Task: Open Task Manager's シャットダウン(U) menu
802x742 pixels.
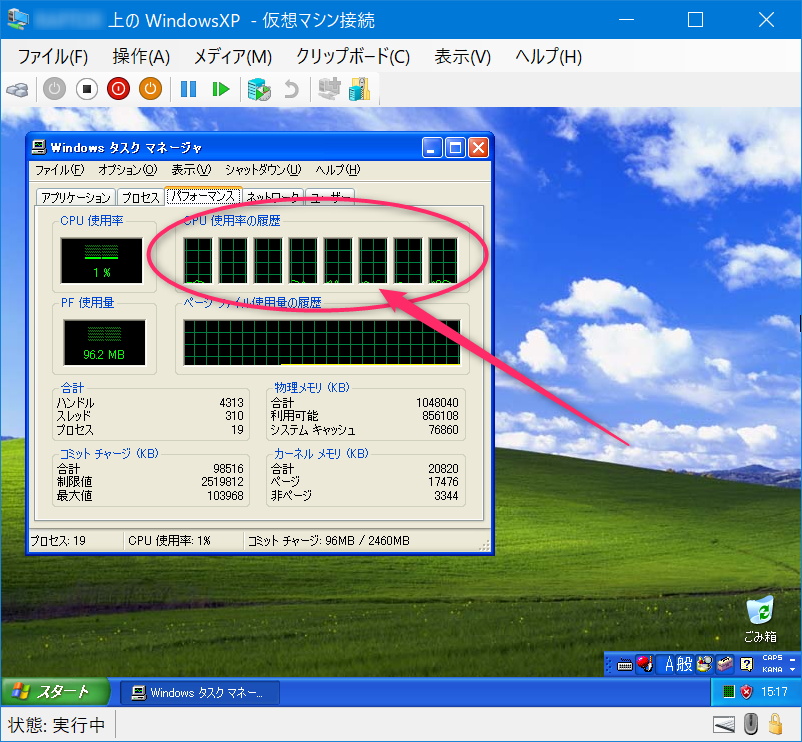Action: pos(263,170)
